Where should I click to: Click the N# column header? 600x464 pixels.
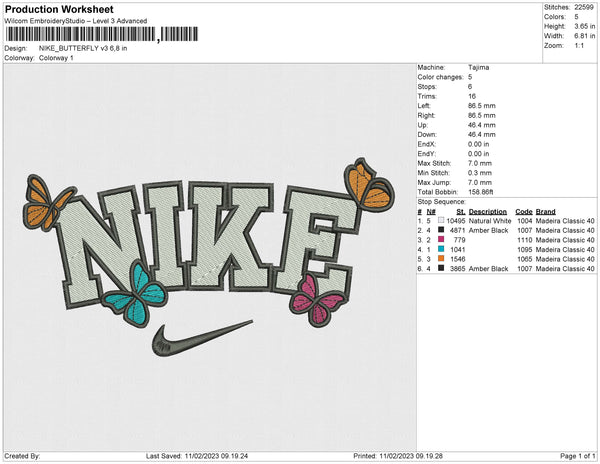[x=431, y=212]
